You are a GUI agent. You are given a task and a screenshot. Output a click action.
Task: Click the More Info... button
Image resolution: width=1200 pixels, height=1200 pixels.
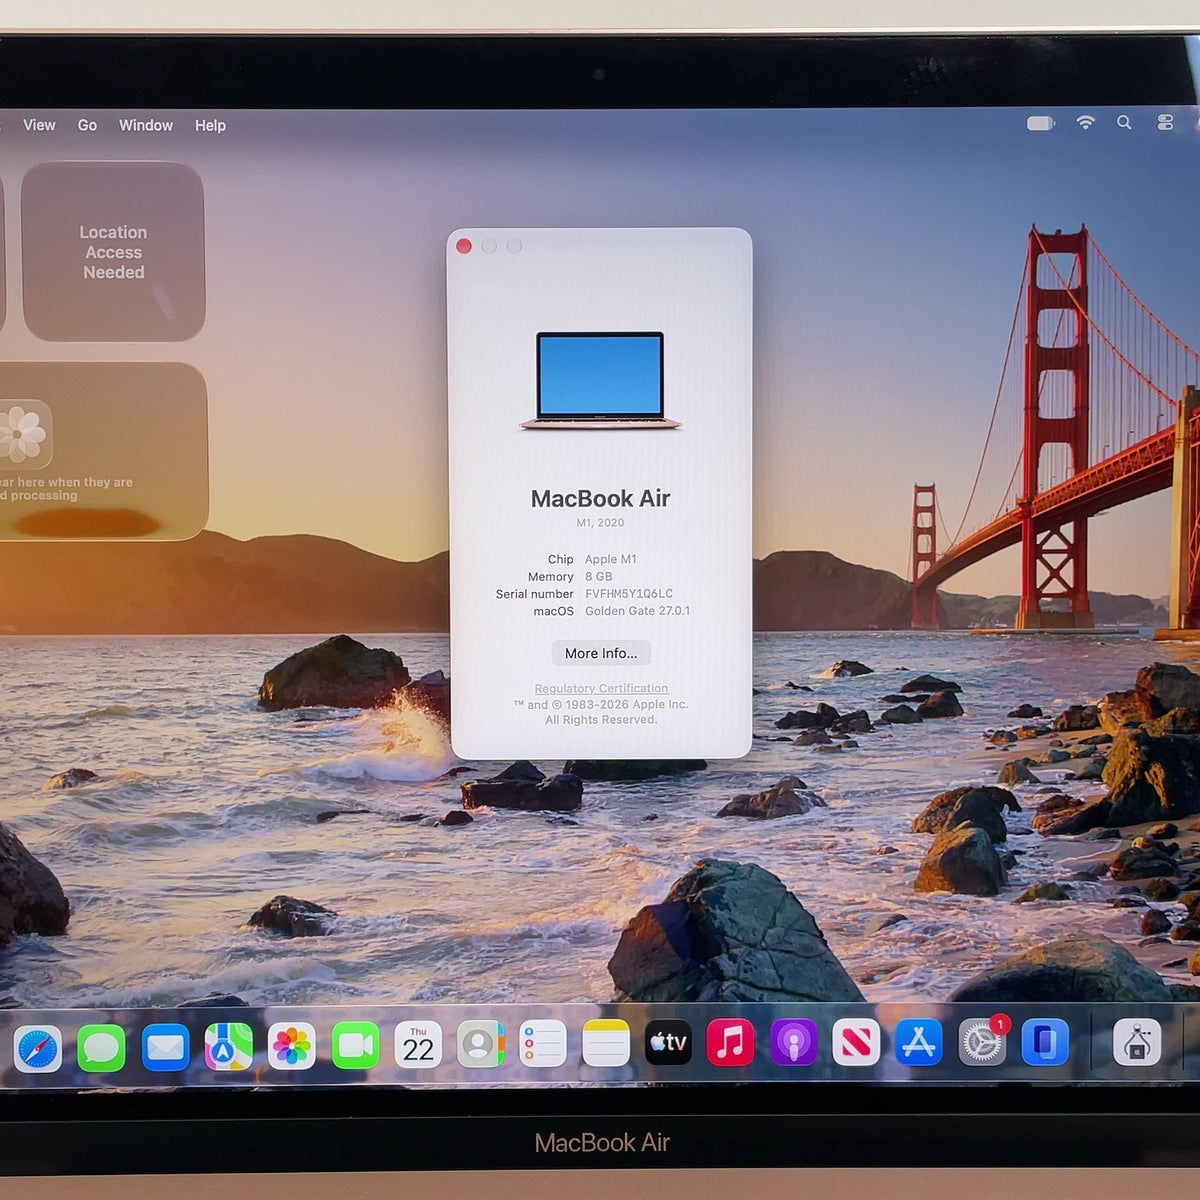[x=601, y=653]
